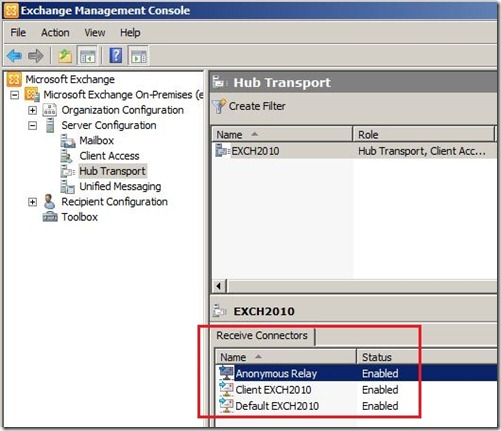Click the Microsoft Exchange root node icon
Viewport: 501px width, 431px height.
point(14,79)
